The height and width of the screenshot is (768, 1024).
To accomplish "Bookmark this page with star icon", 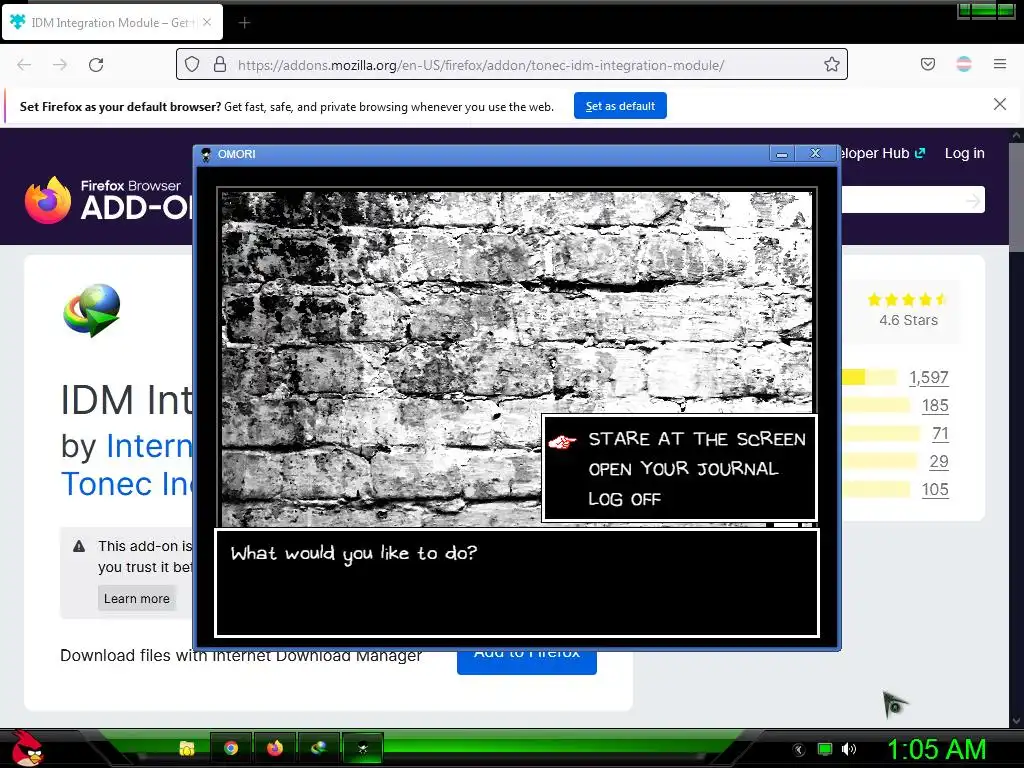I will [831, 64].
